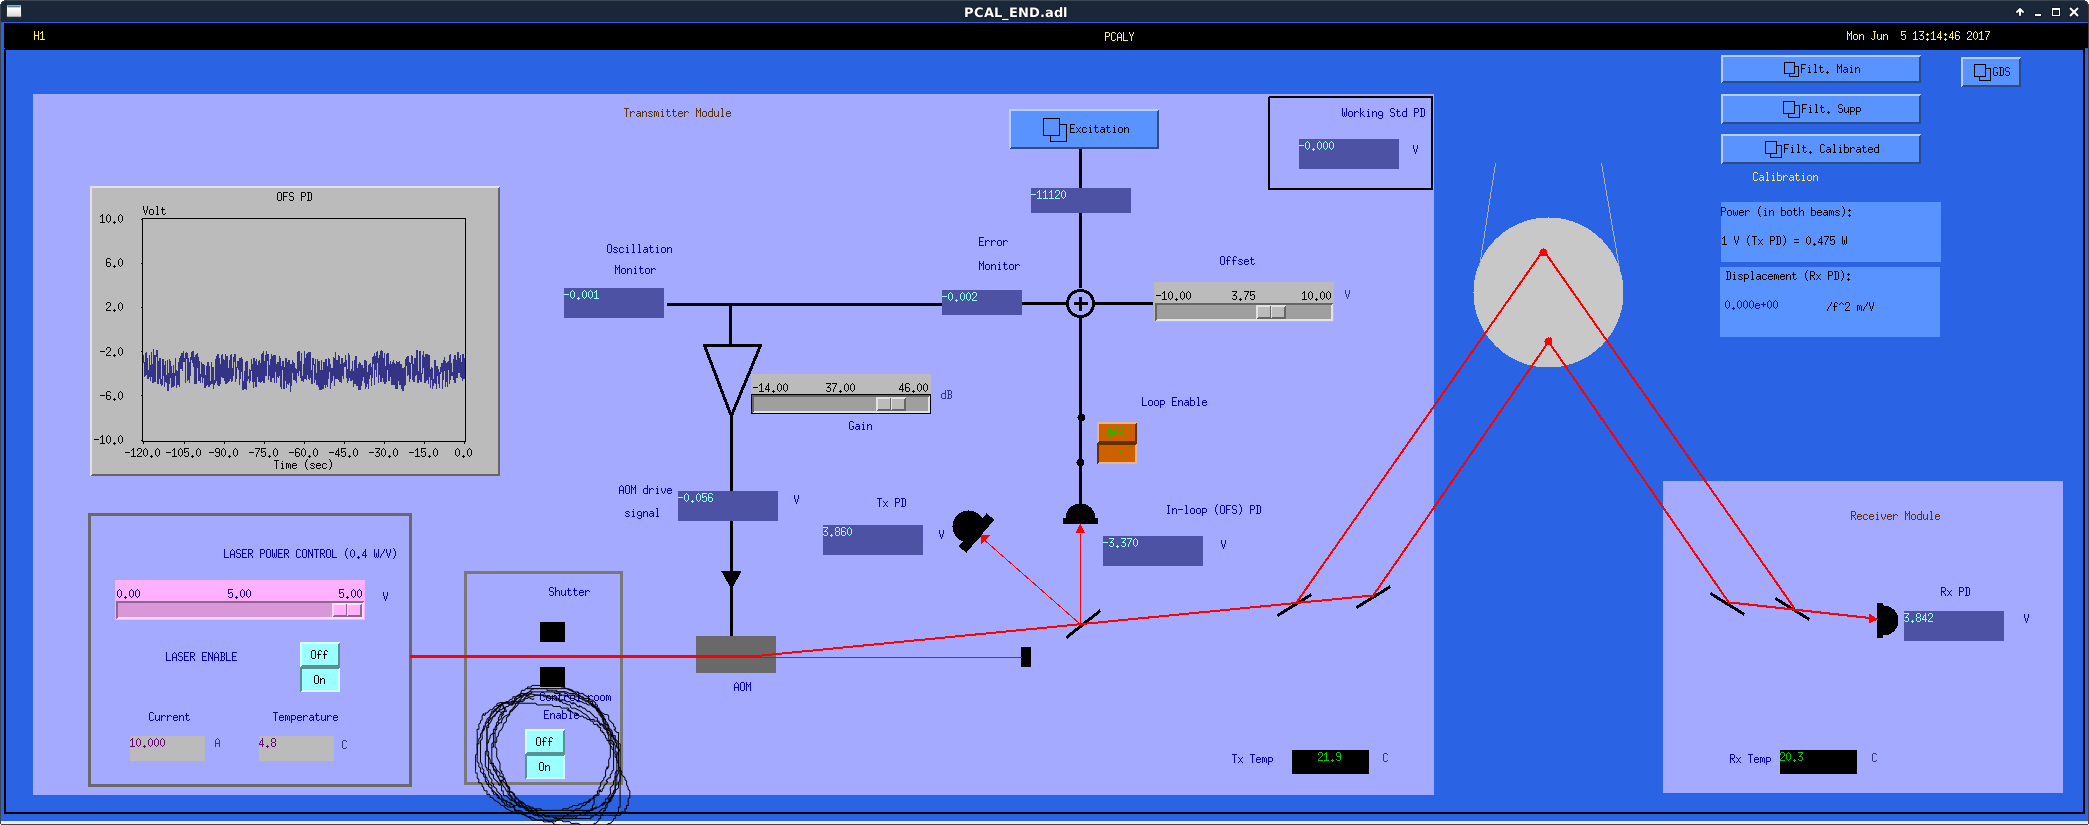Click the beam splitter below In-loop PD
Viewport: 2089px width, 825px height.
coord(1083,624)
